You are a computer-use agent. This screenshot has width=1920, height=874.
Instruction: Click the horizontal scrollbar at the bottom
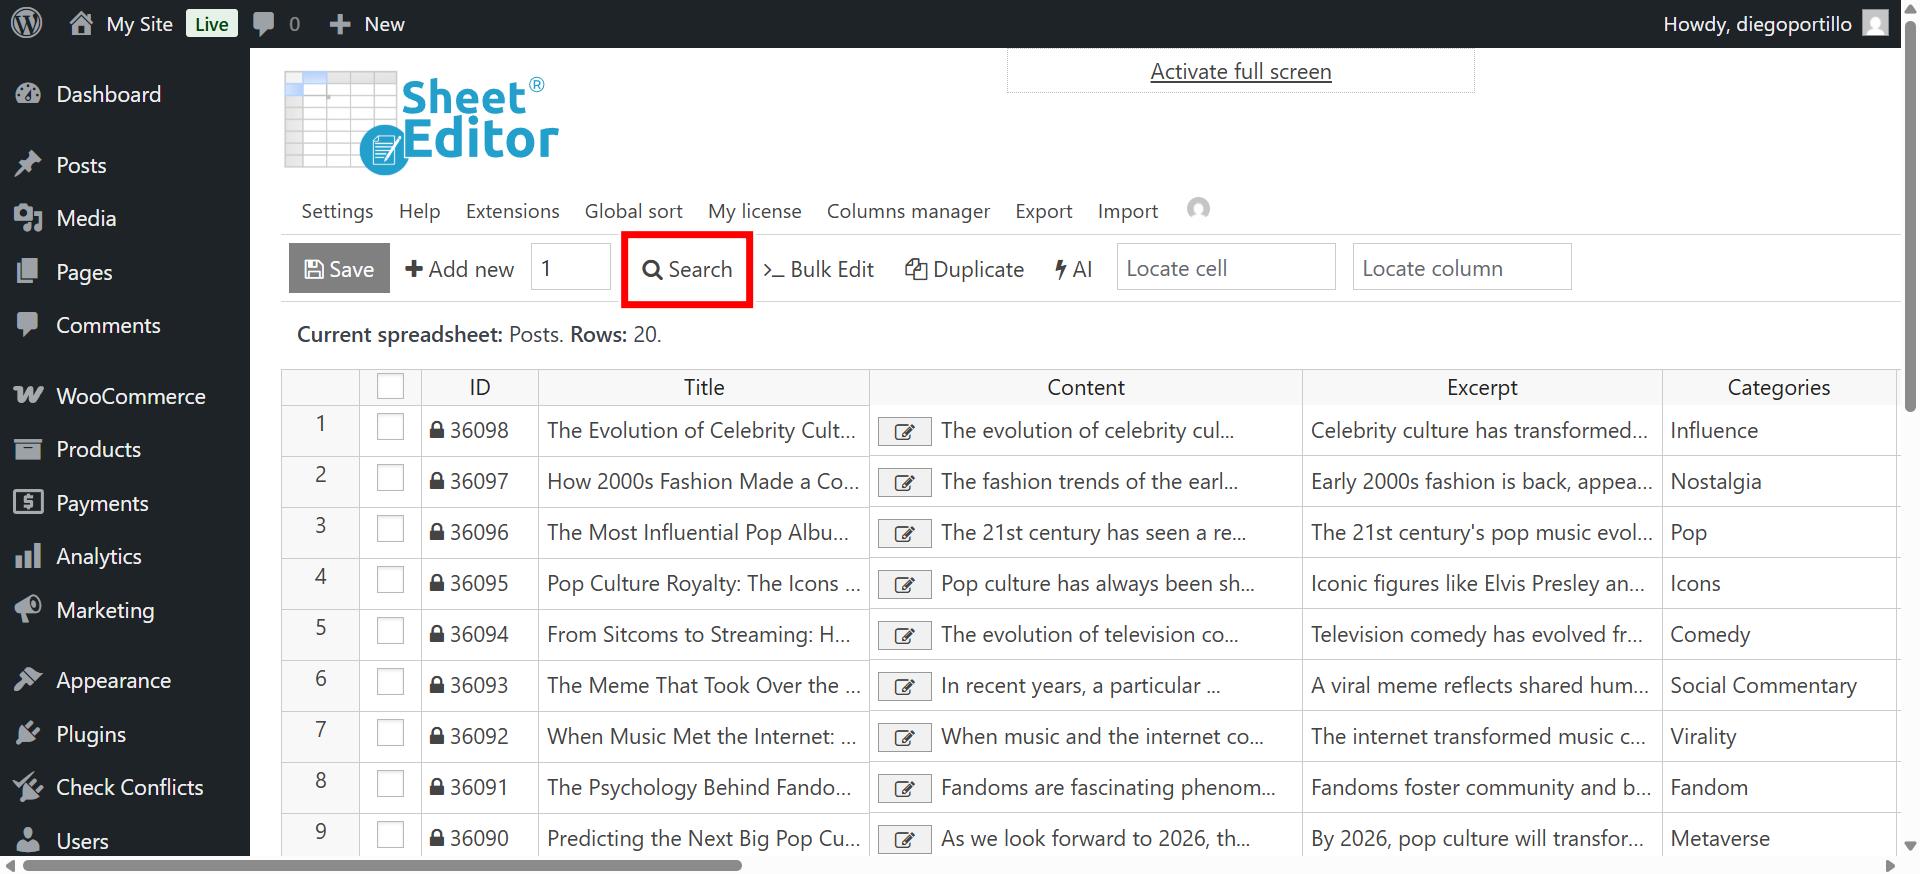[380, 865]
